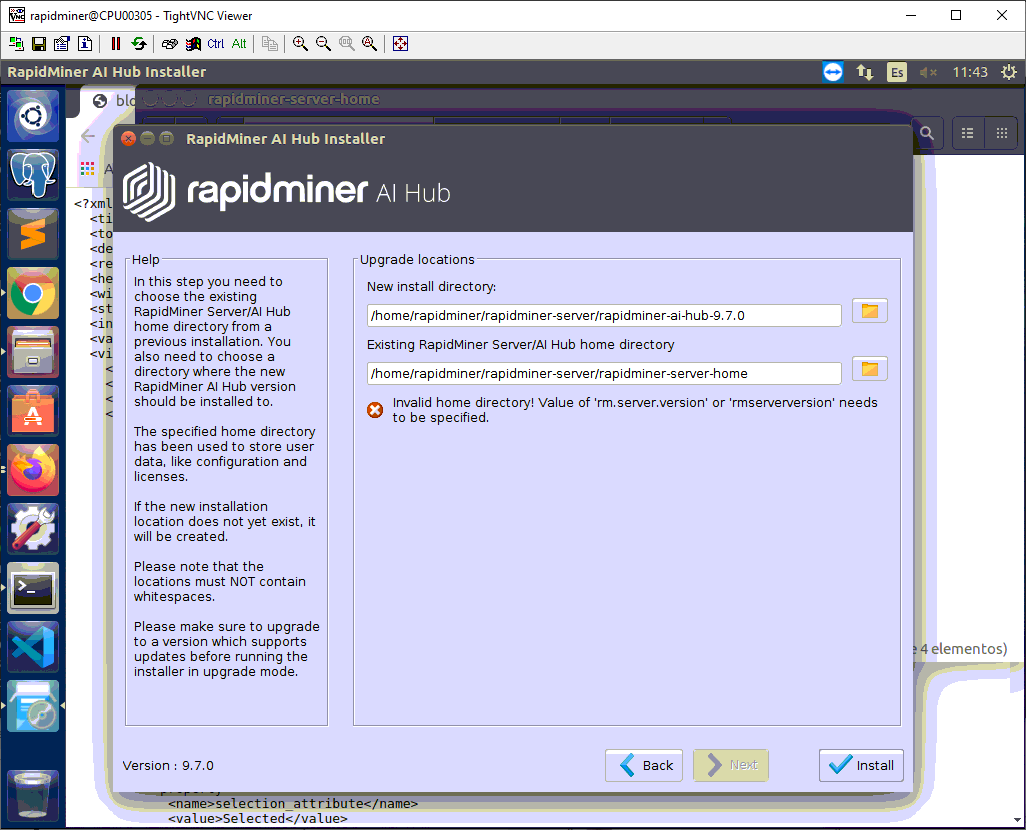Open the wrench-and-gear settings tool in the dock
1026x830 pixels.
(33, 529)
